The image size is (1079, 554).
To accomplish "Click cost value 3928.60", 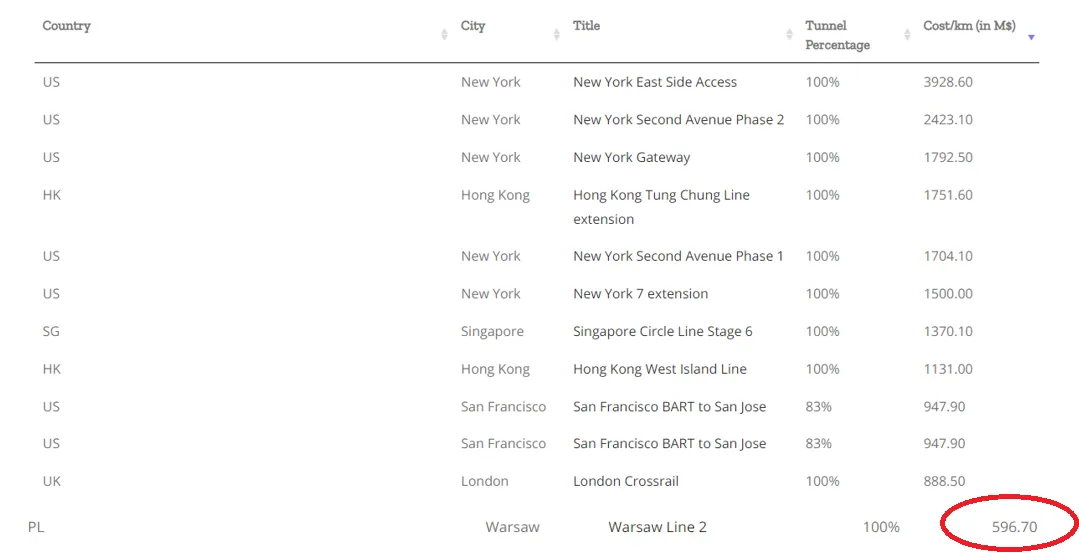I will point(948,82).
